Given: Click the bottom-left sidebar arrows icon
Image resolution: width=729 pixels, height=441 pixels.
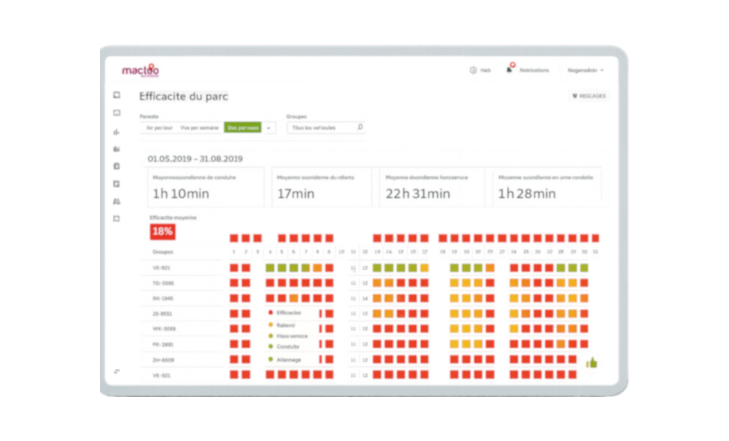Looking at the screenshot, I should (117, 371).
